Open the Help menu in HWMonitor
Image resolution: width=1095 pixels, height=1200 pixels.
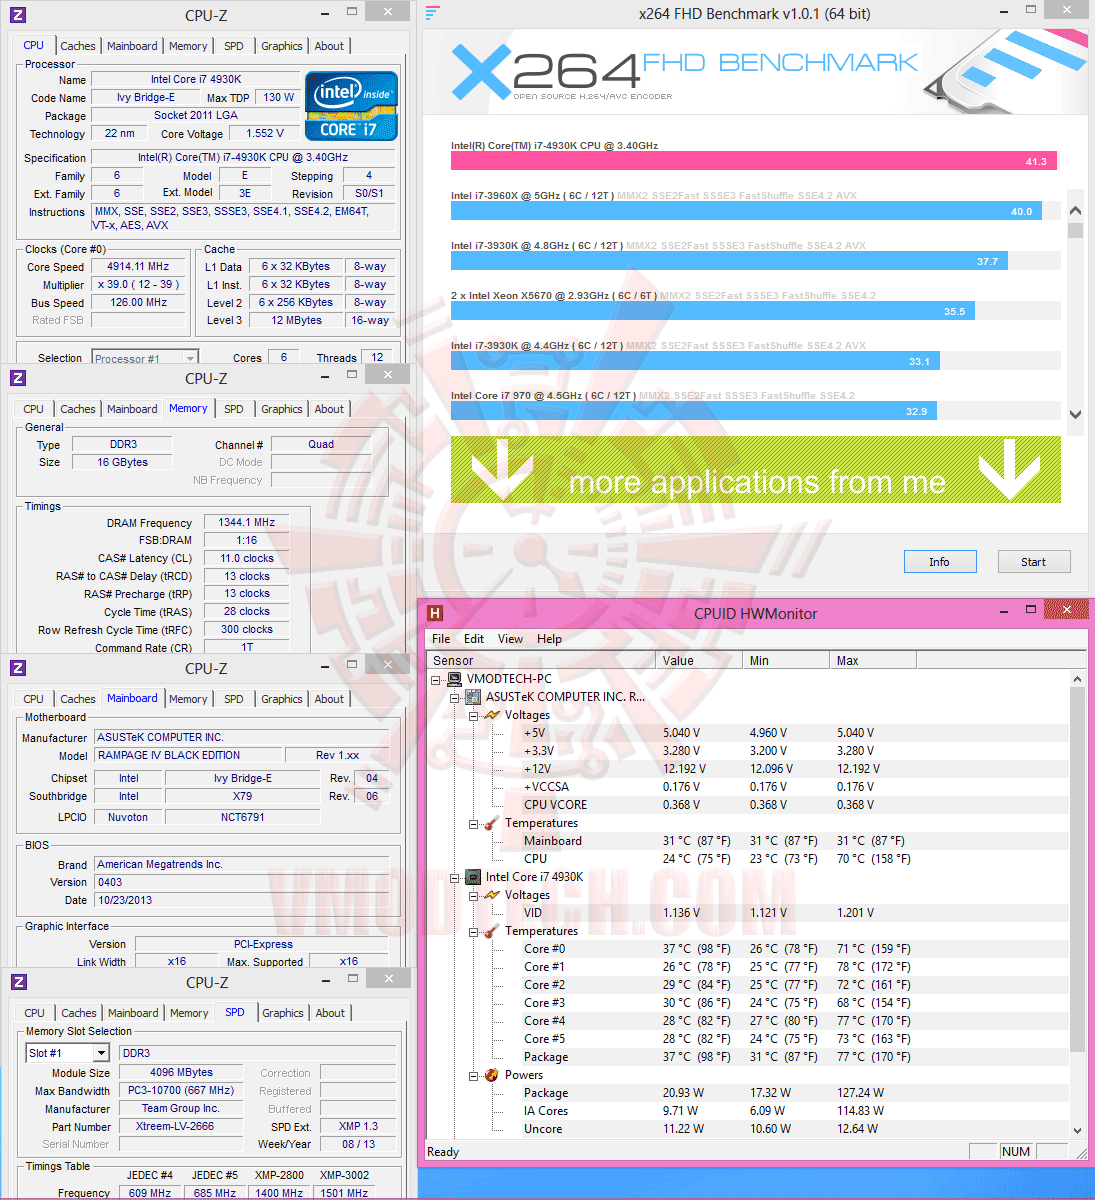549,639
